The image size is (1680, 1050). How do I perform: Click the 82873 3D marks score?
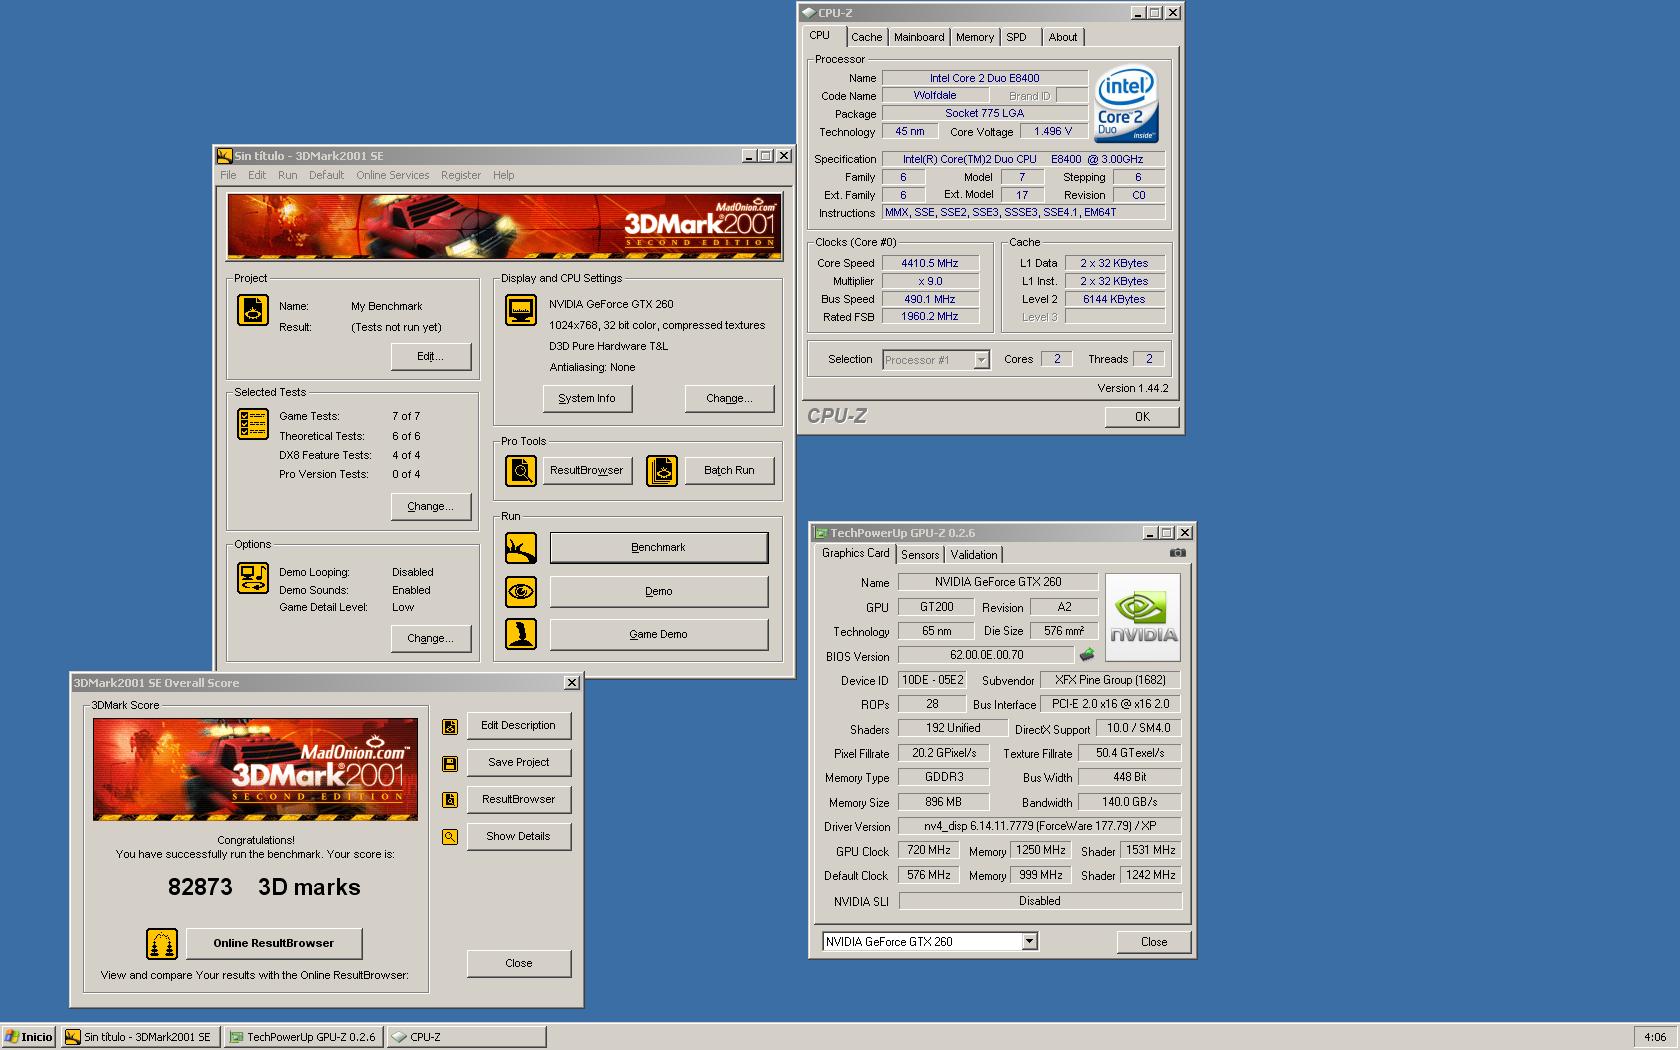click(x=264, y=887)
